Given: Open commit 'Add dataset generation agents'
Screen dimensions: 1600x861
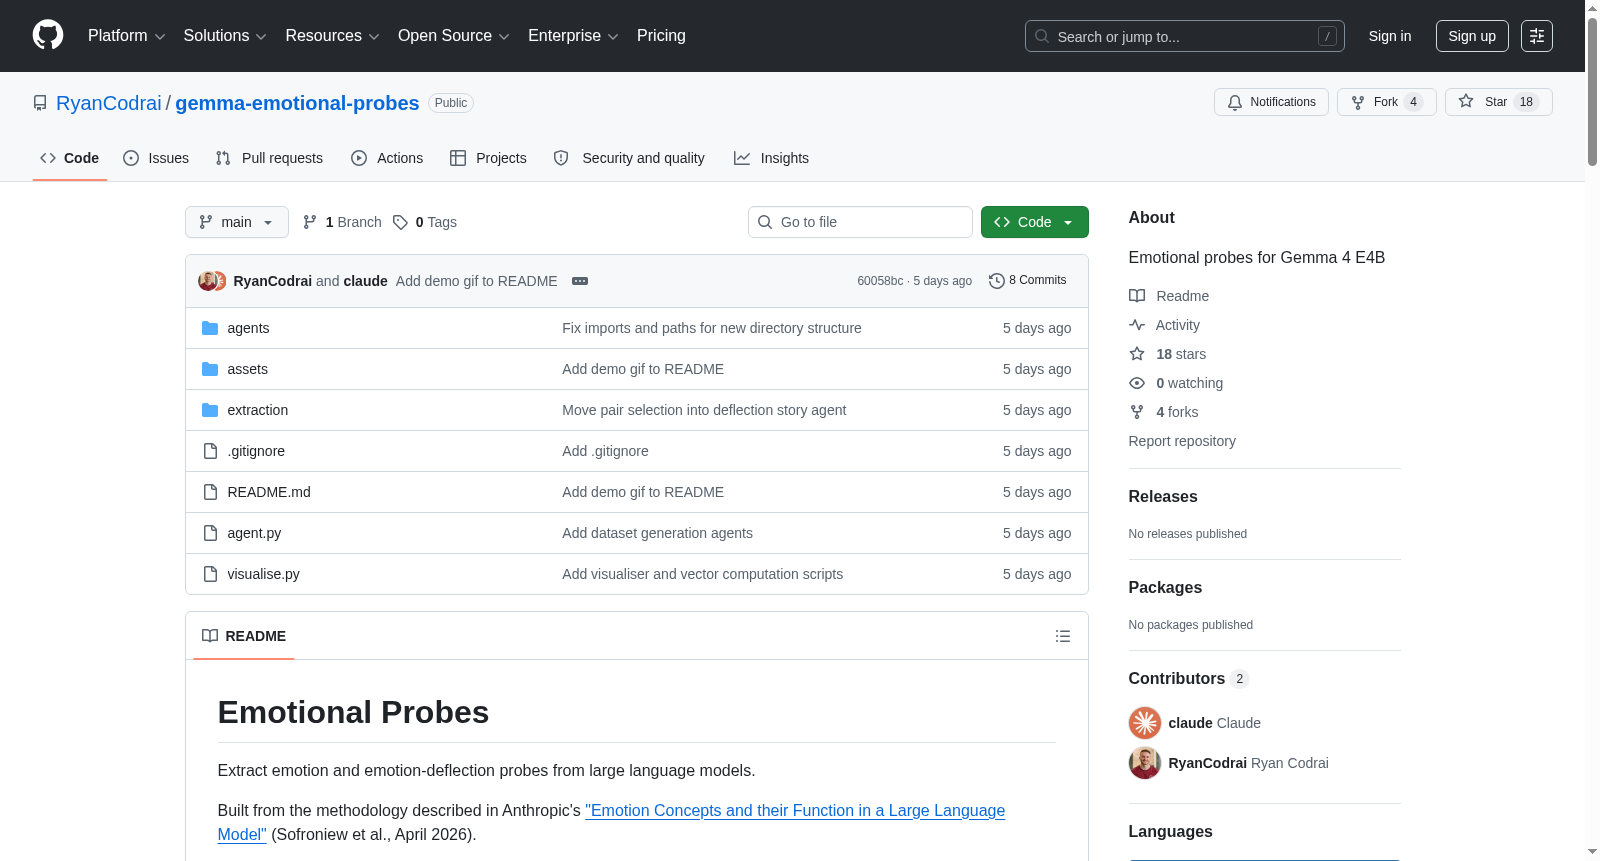Looking at the screenshot, I should 657,533.
